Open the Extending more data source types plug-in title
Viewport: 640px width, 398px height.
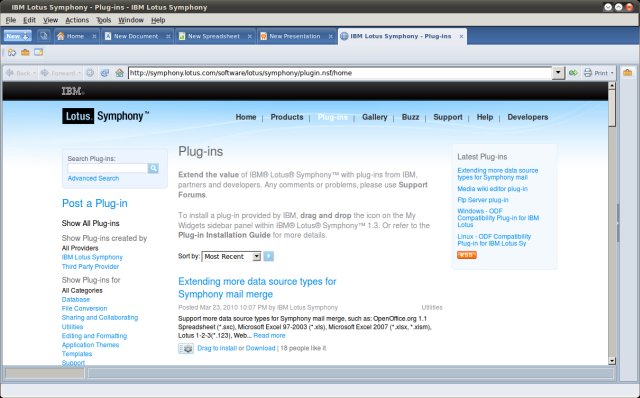[x=257, y=288]
